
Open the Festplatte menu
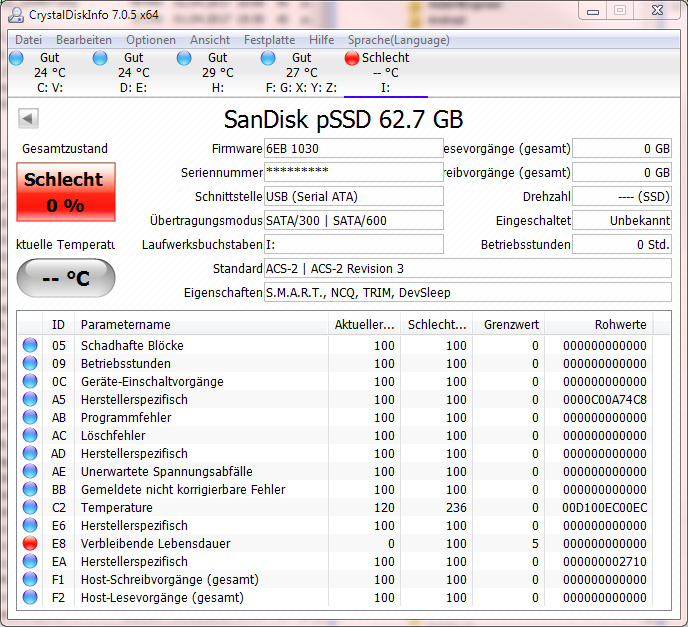pyautogui.click(x=269, y=40)
